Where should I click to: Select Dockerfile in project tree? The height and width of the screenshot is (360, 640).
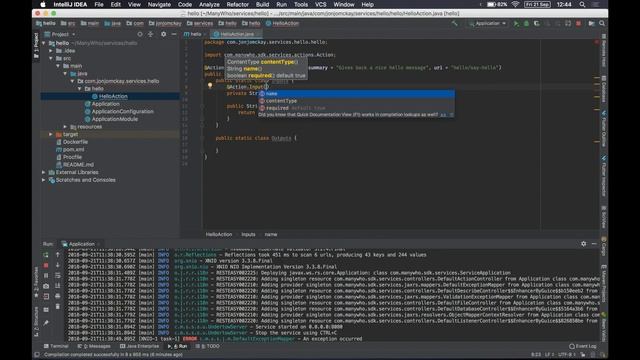coord(75,142)
